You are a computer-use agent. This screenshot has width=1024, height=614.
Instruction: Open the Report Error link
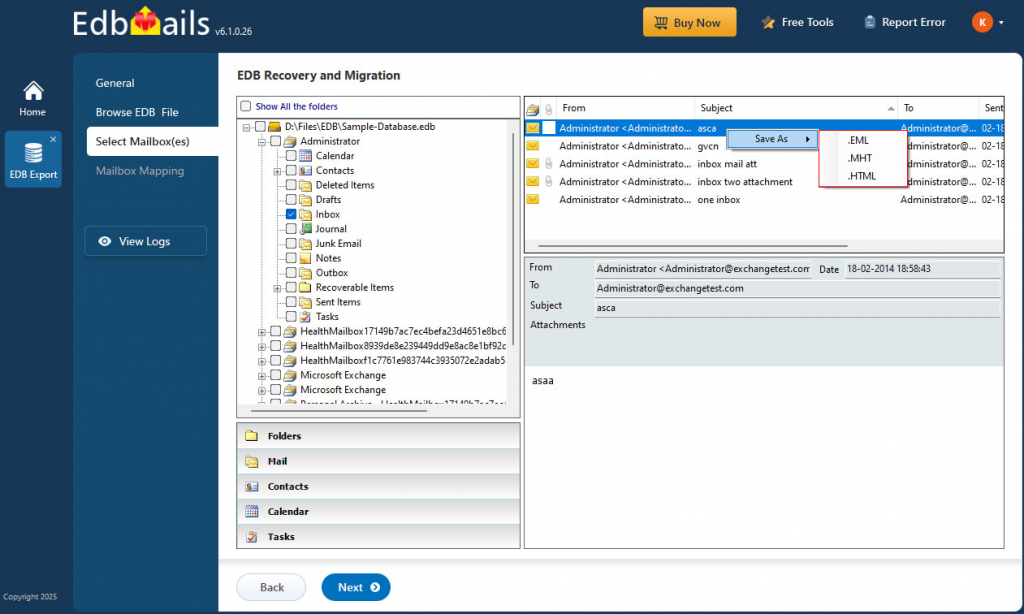point(904,22)
